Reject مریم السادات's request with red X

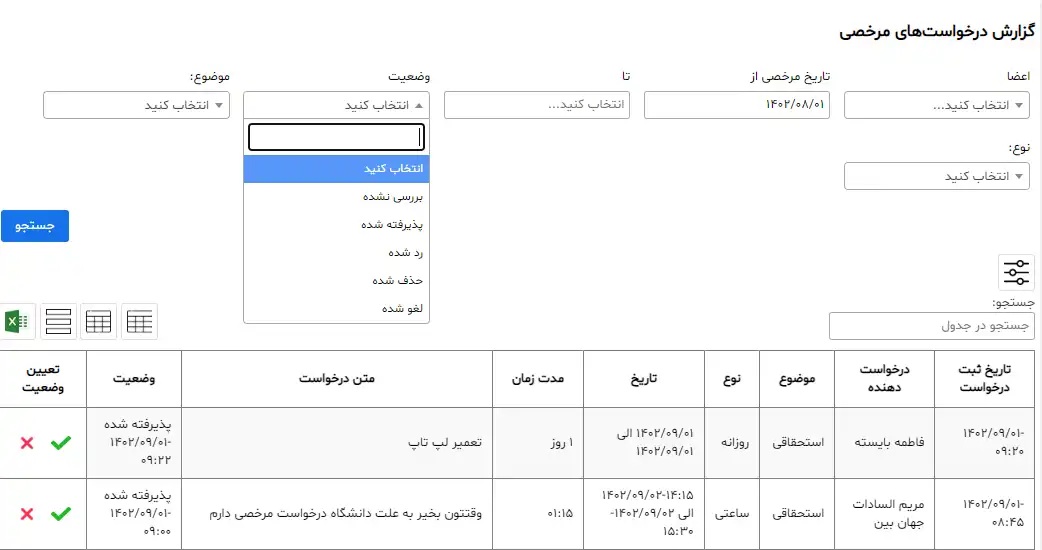coord(27,514)
